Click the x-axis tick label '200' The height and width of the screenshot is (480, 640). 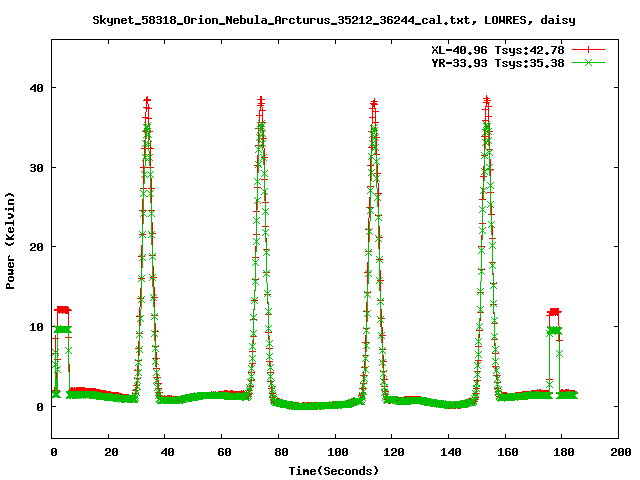[620, 452]
